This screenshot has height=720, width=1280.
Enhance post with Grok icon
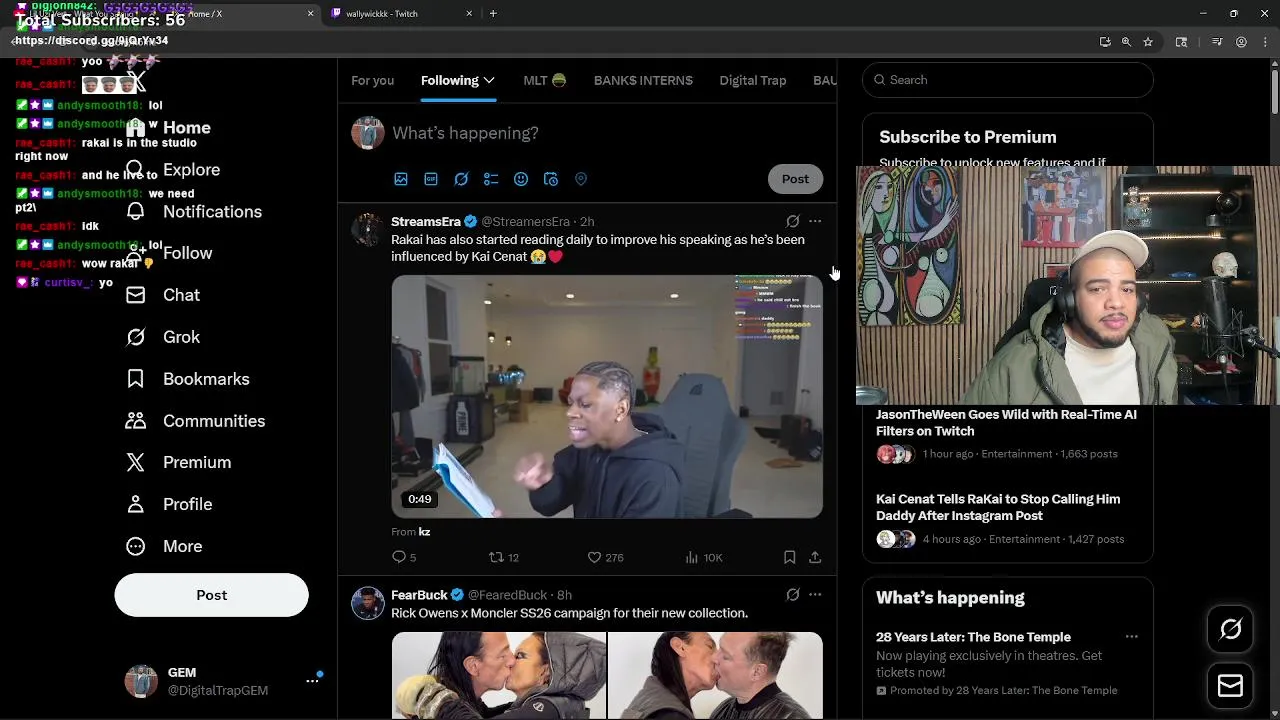click(461, 179)
